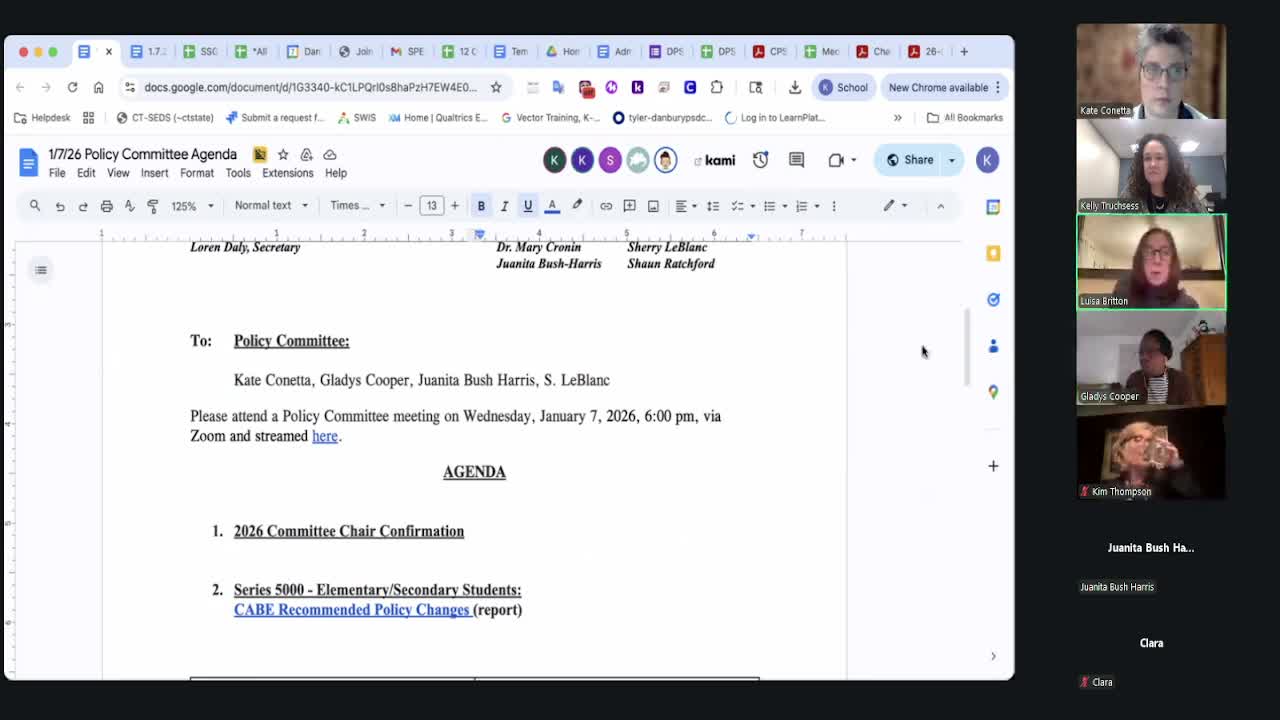
Task: Click the Print icon in toolbar
Action: coord(106,206)
